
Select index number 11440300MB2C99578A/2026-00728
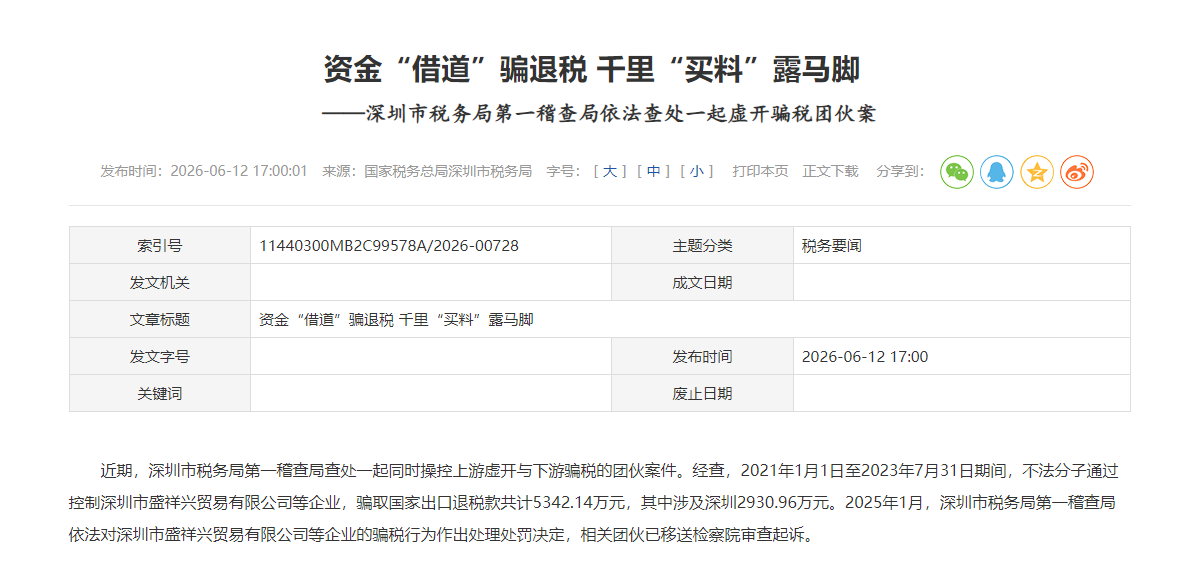[x=390, y=246]
